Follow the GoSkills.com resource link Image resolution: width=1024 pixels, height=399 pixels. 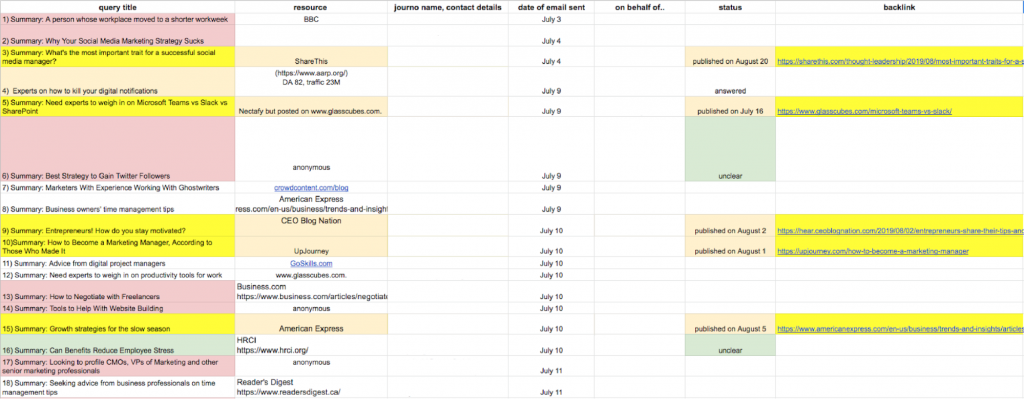312,264
